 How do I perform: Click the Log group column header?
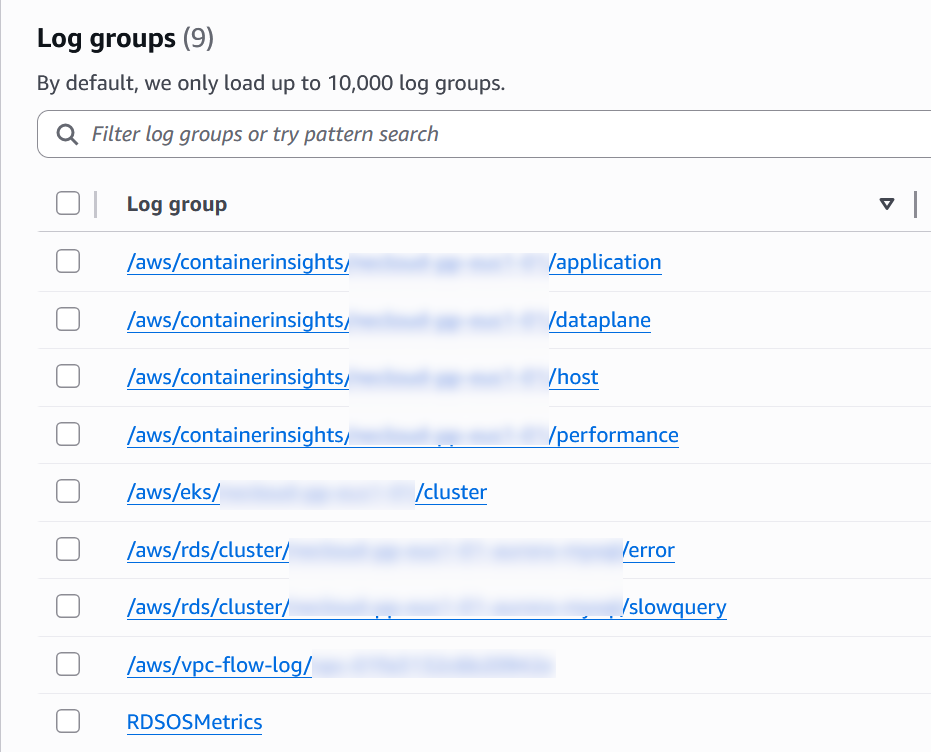pyautogui.click(x=177, y=204)
